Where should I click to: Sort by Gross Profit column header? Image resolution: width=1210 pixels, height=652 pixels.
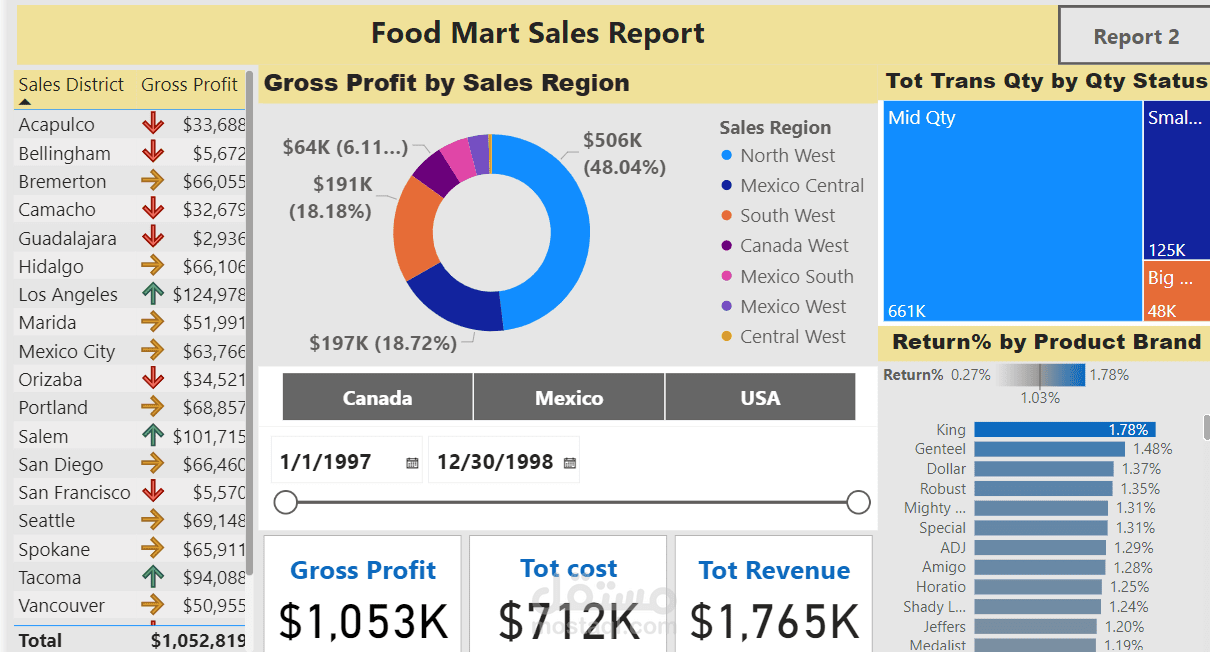tap(189, 85)
